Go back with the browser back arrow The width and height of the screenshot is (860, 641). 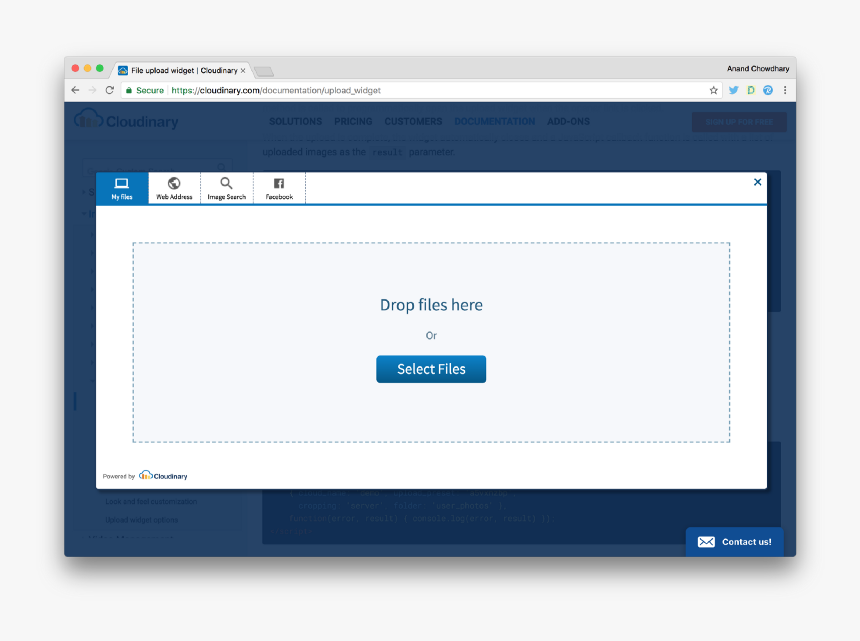pyautogui.click(x=76, y=90)
